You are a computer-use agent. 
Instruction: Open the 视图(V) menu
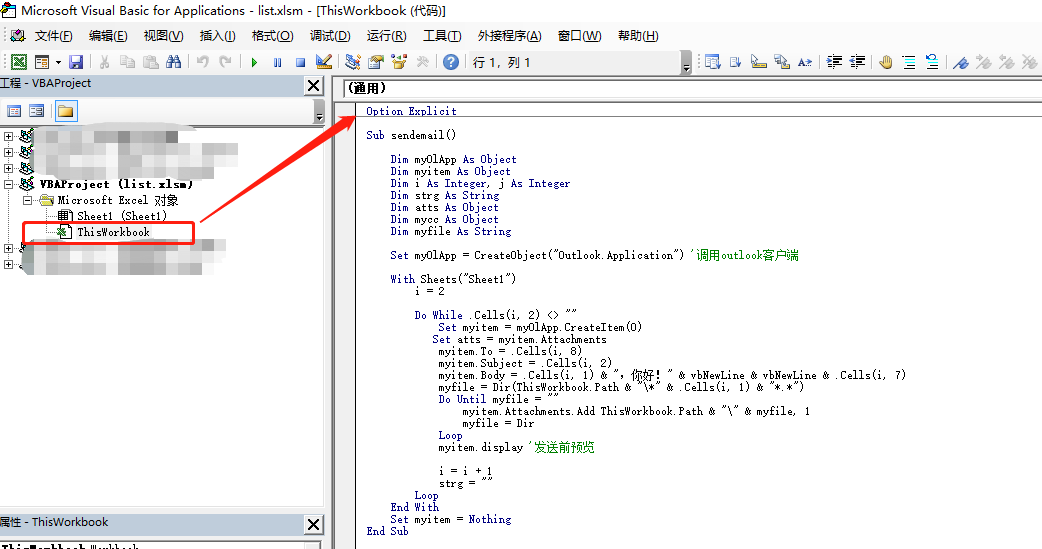point(163,36)
